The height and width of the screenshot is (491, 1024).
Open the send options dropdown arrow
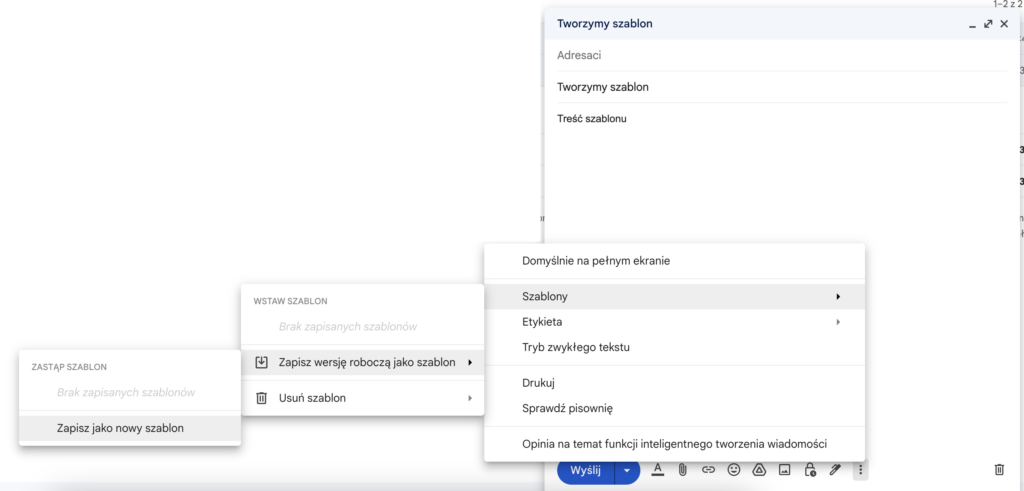coord(627,470)
